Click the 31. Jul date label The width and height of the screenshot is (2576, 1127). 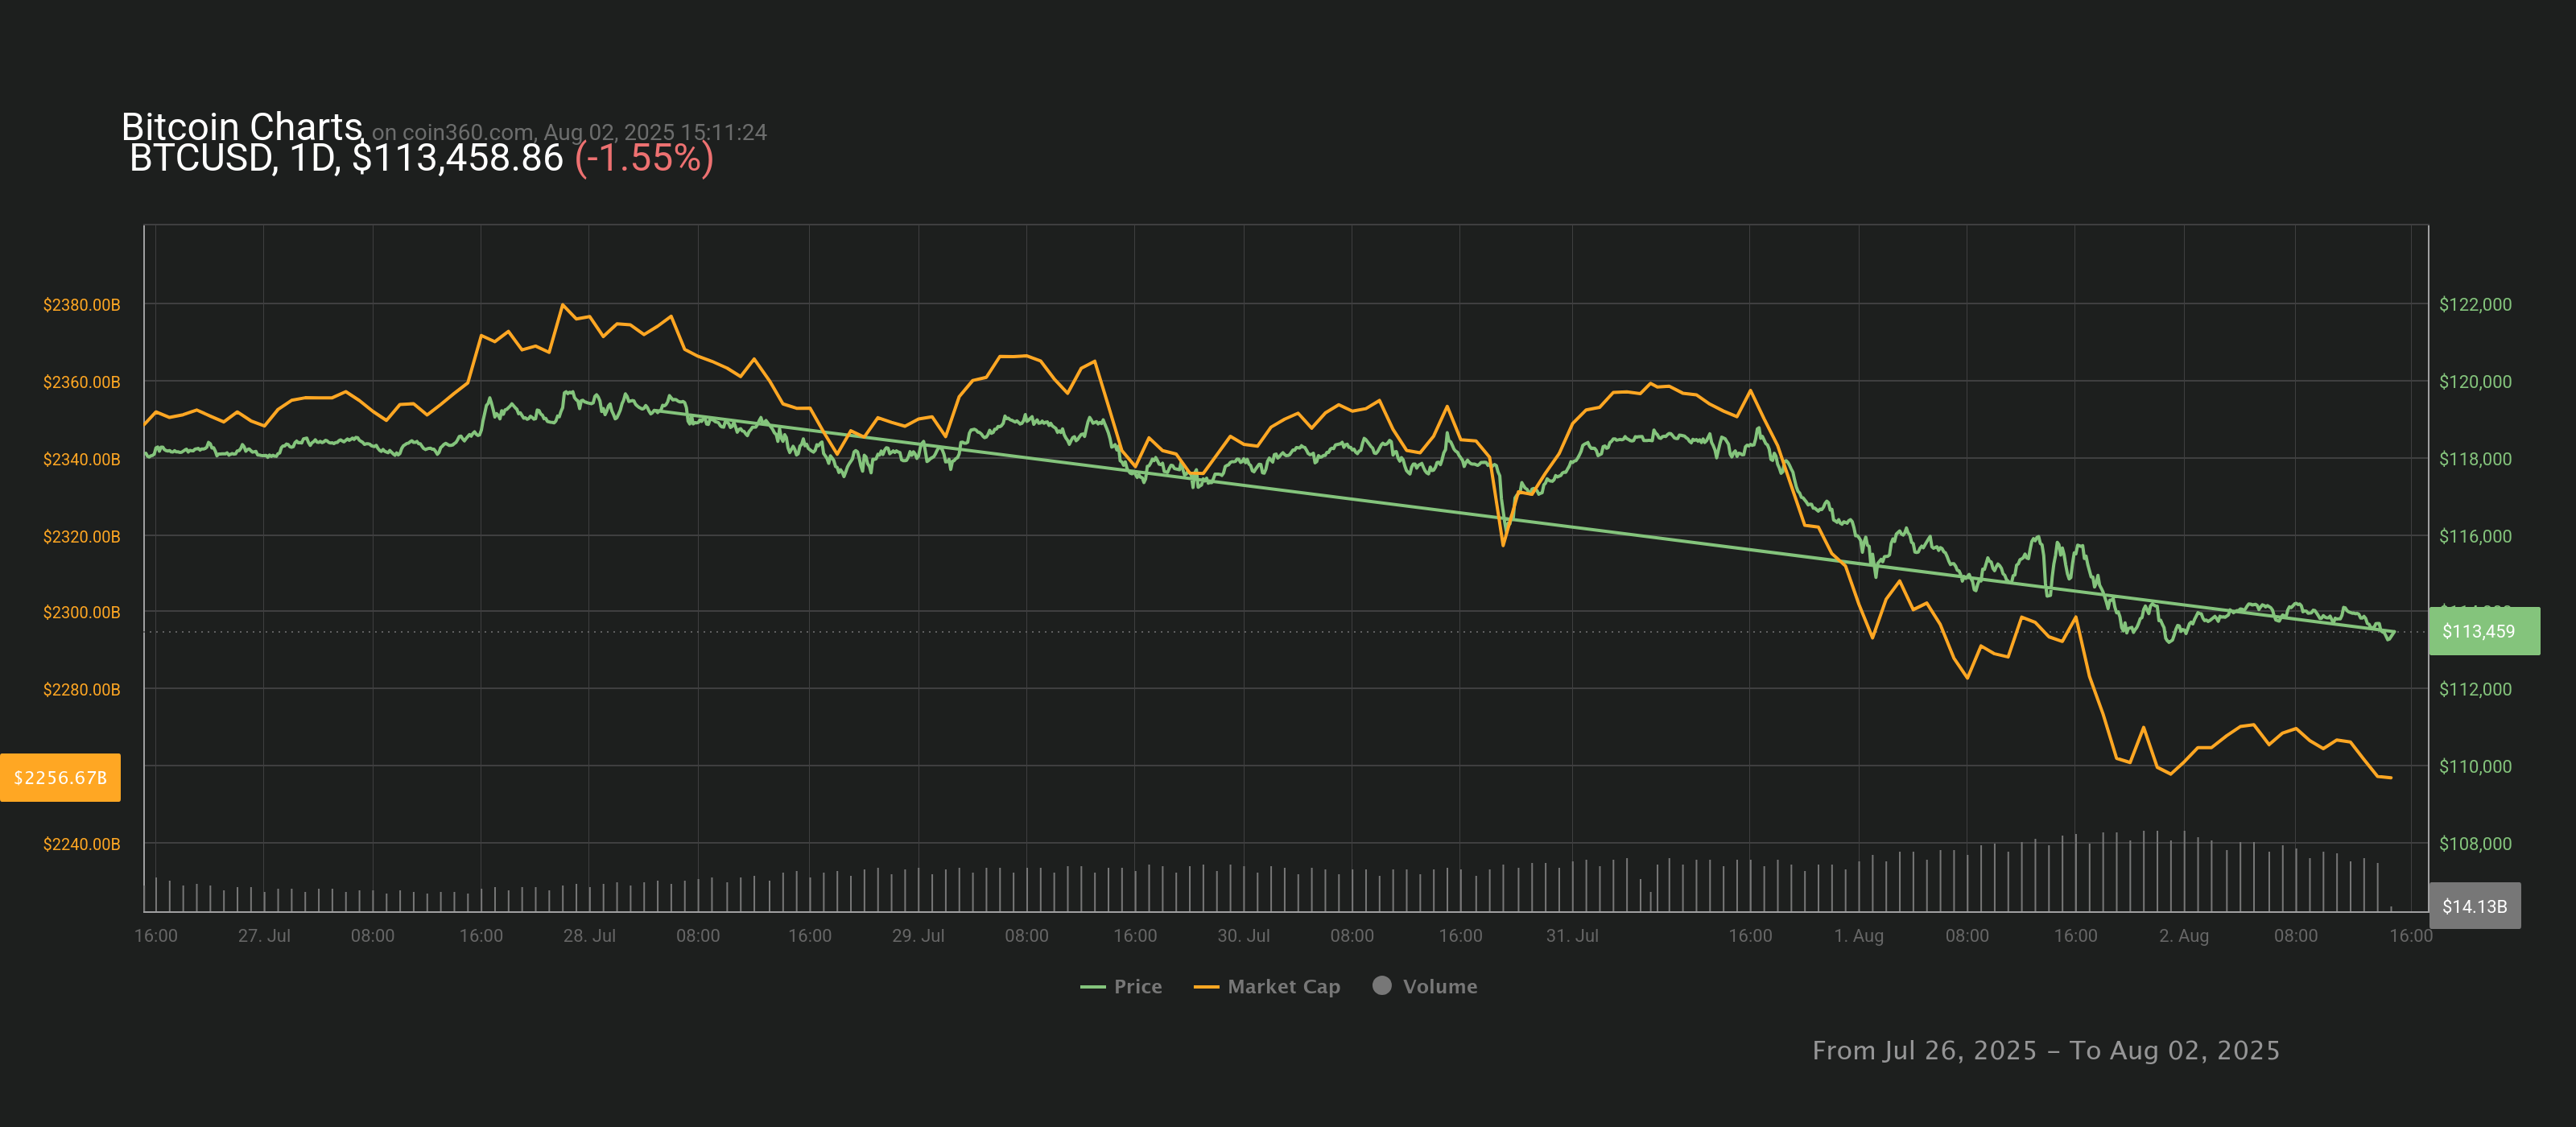click(1572, 935)
